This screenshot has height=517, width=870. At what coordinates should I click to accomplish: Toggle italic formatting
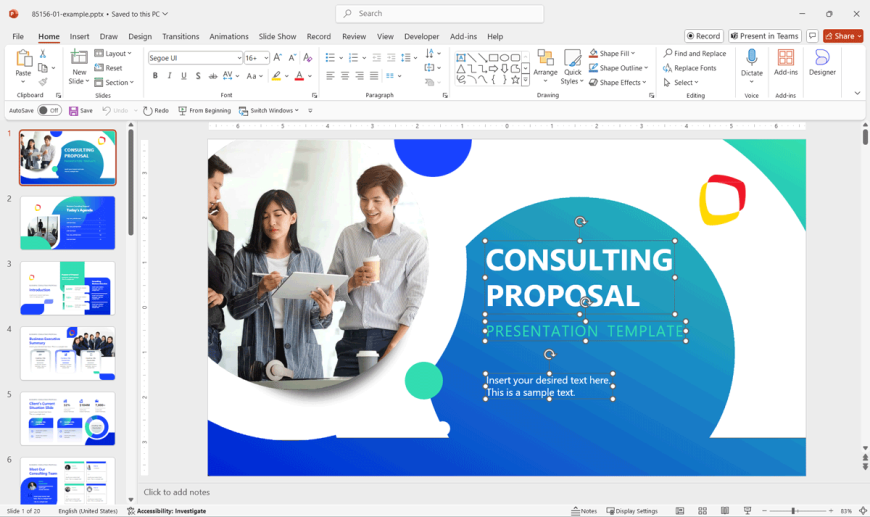169,75
